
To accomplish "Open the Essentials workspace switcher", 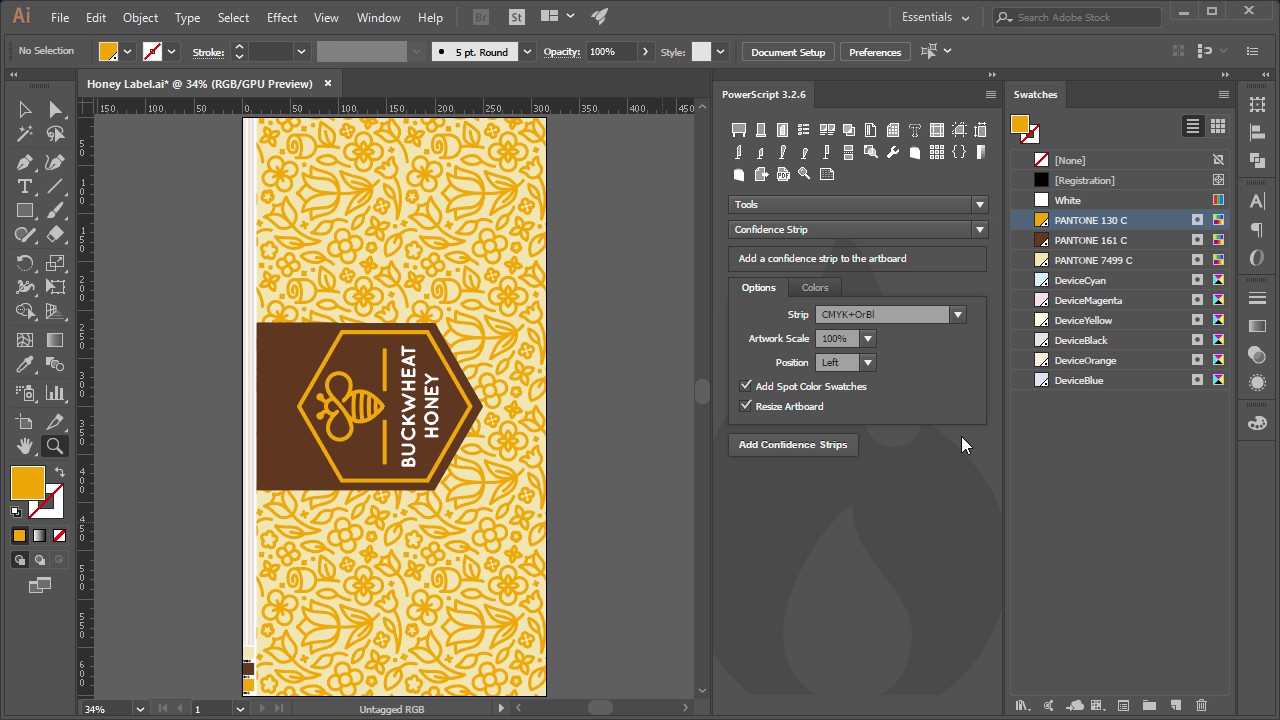I will click(x=935, y=17).
